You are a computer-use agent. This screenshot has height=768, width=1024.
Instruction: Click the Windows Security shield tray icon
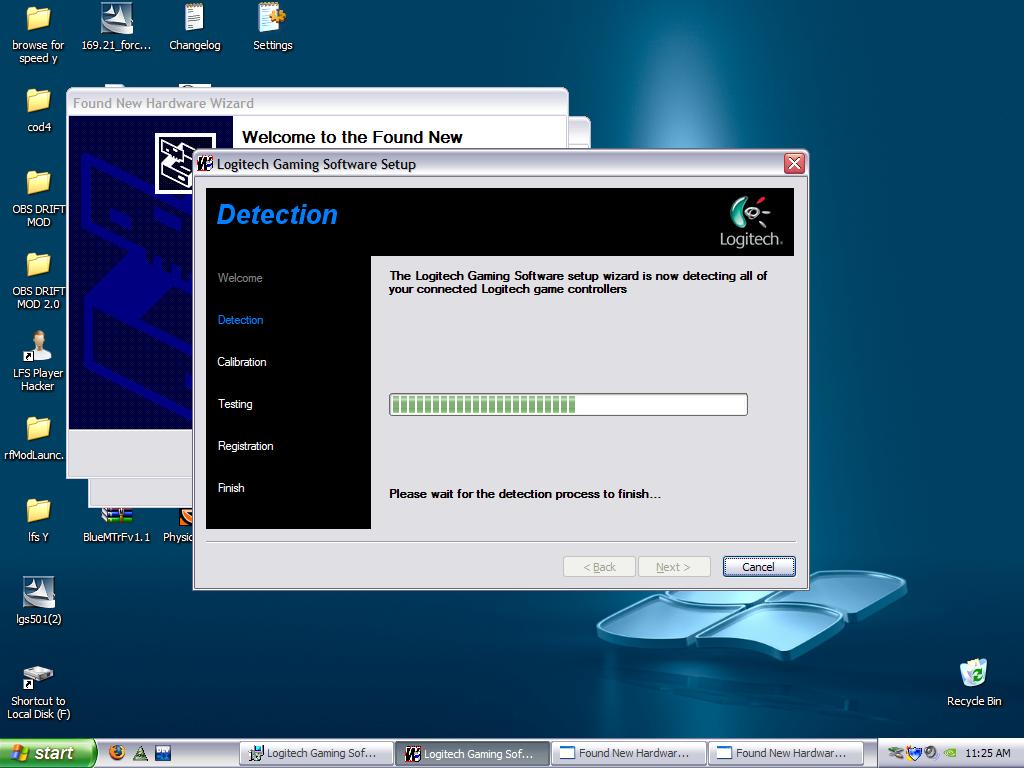pyautogui.click(x=914, y=753)
